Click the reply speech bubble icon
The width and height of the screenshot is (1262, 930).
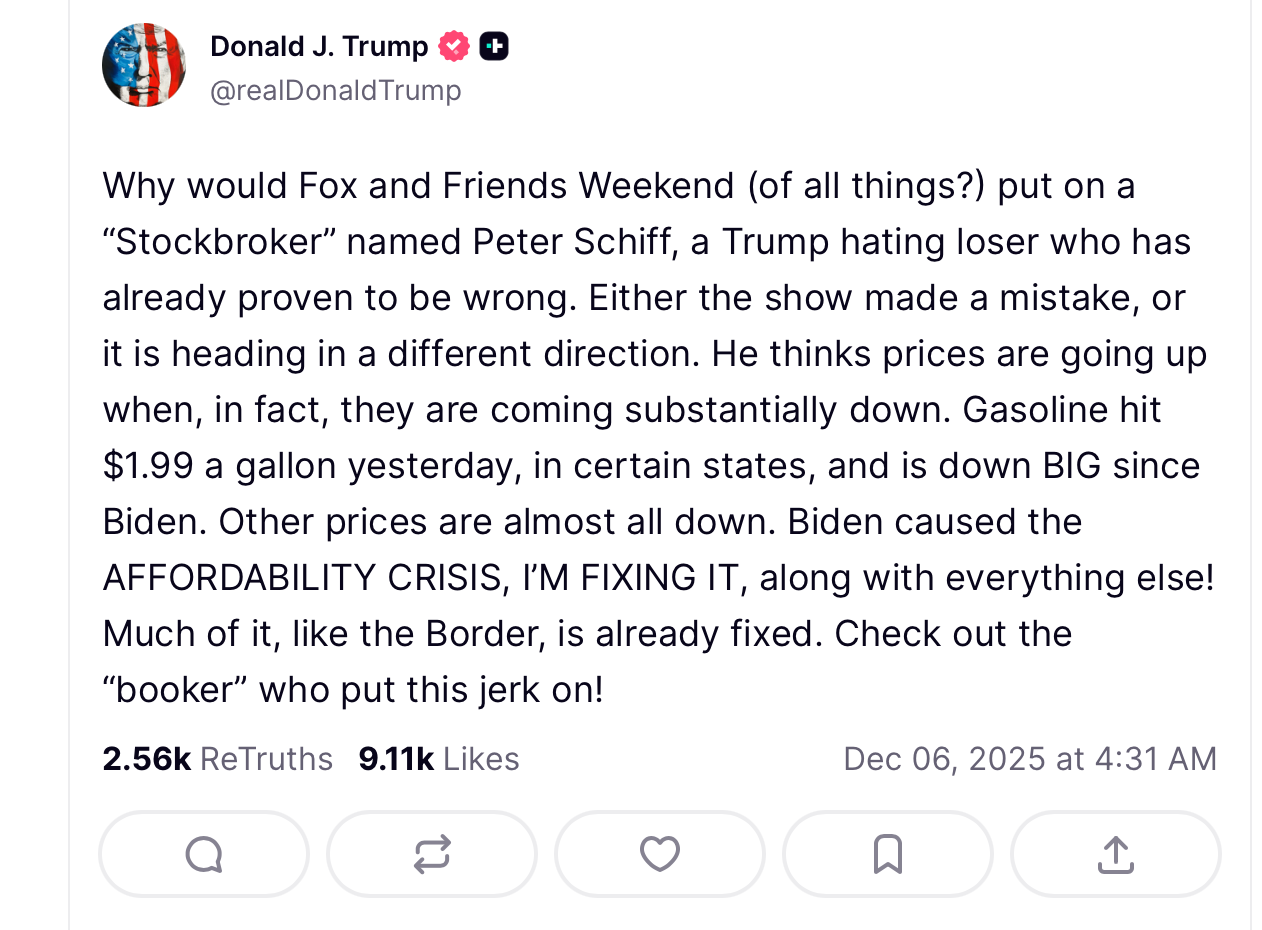(204, 854)
